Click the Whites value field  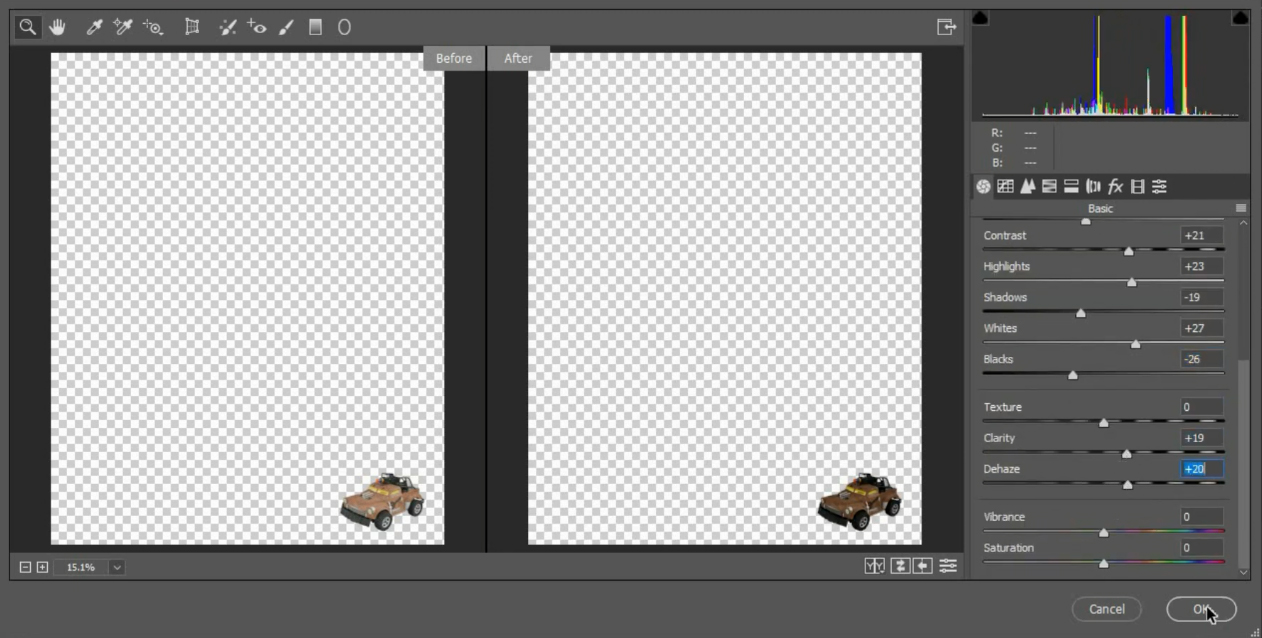[1201, 329]
